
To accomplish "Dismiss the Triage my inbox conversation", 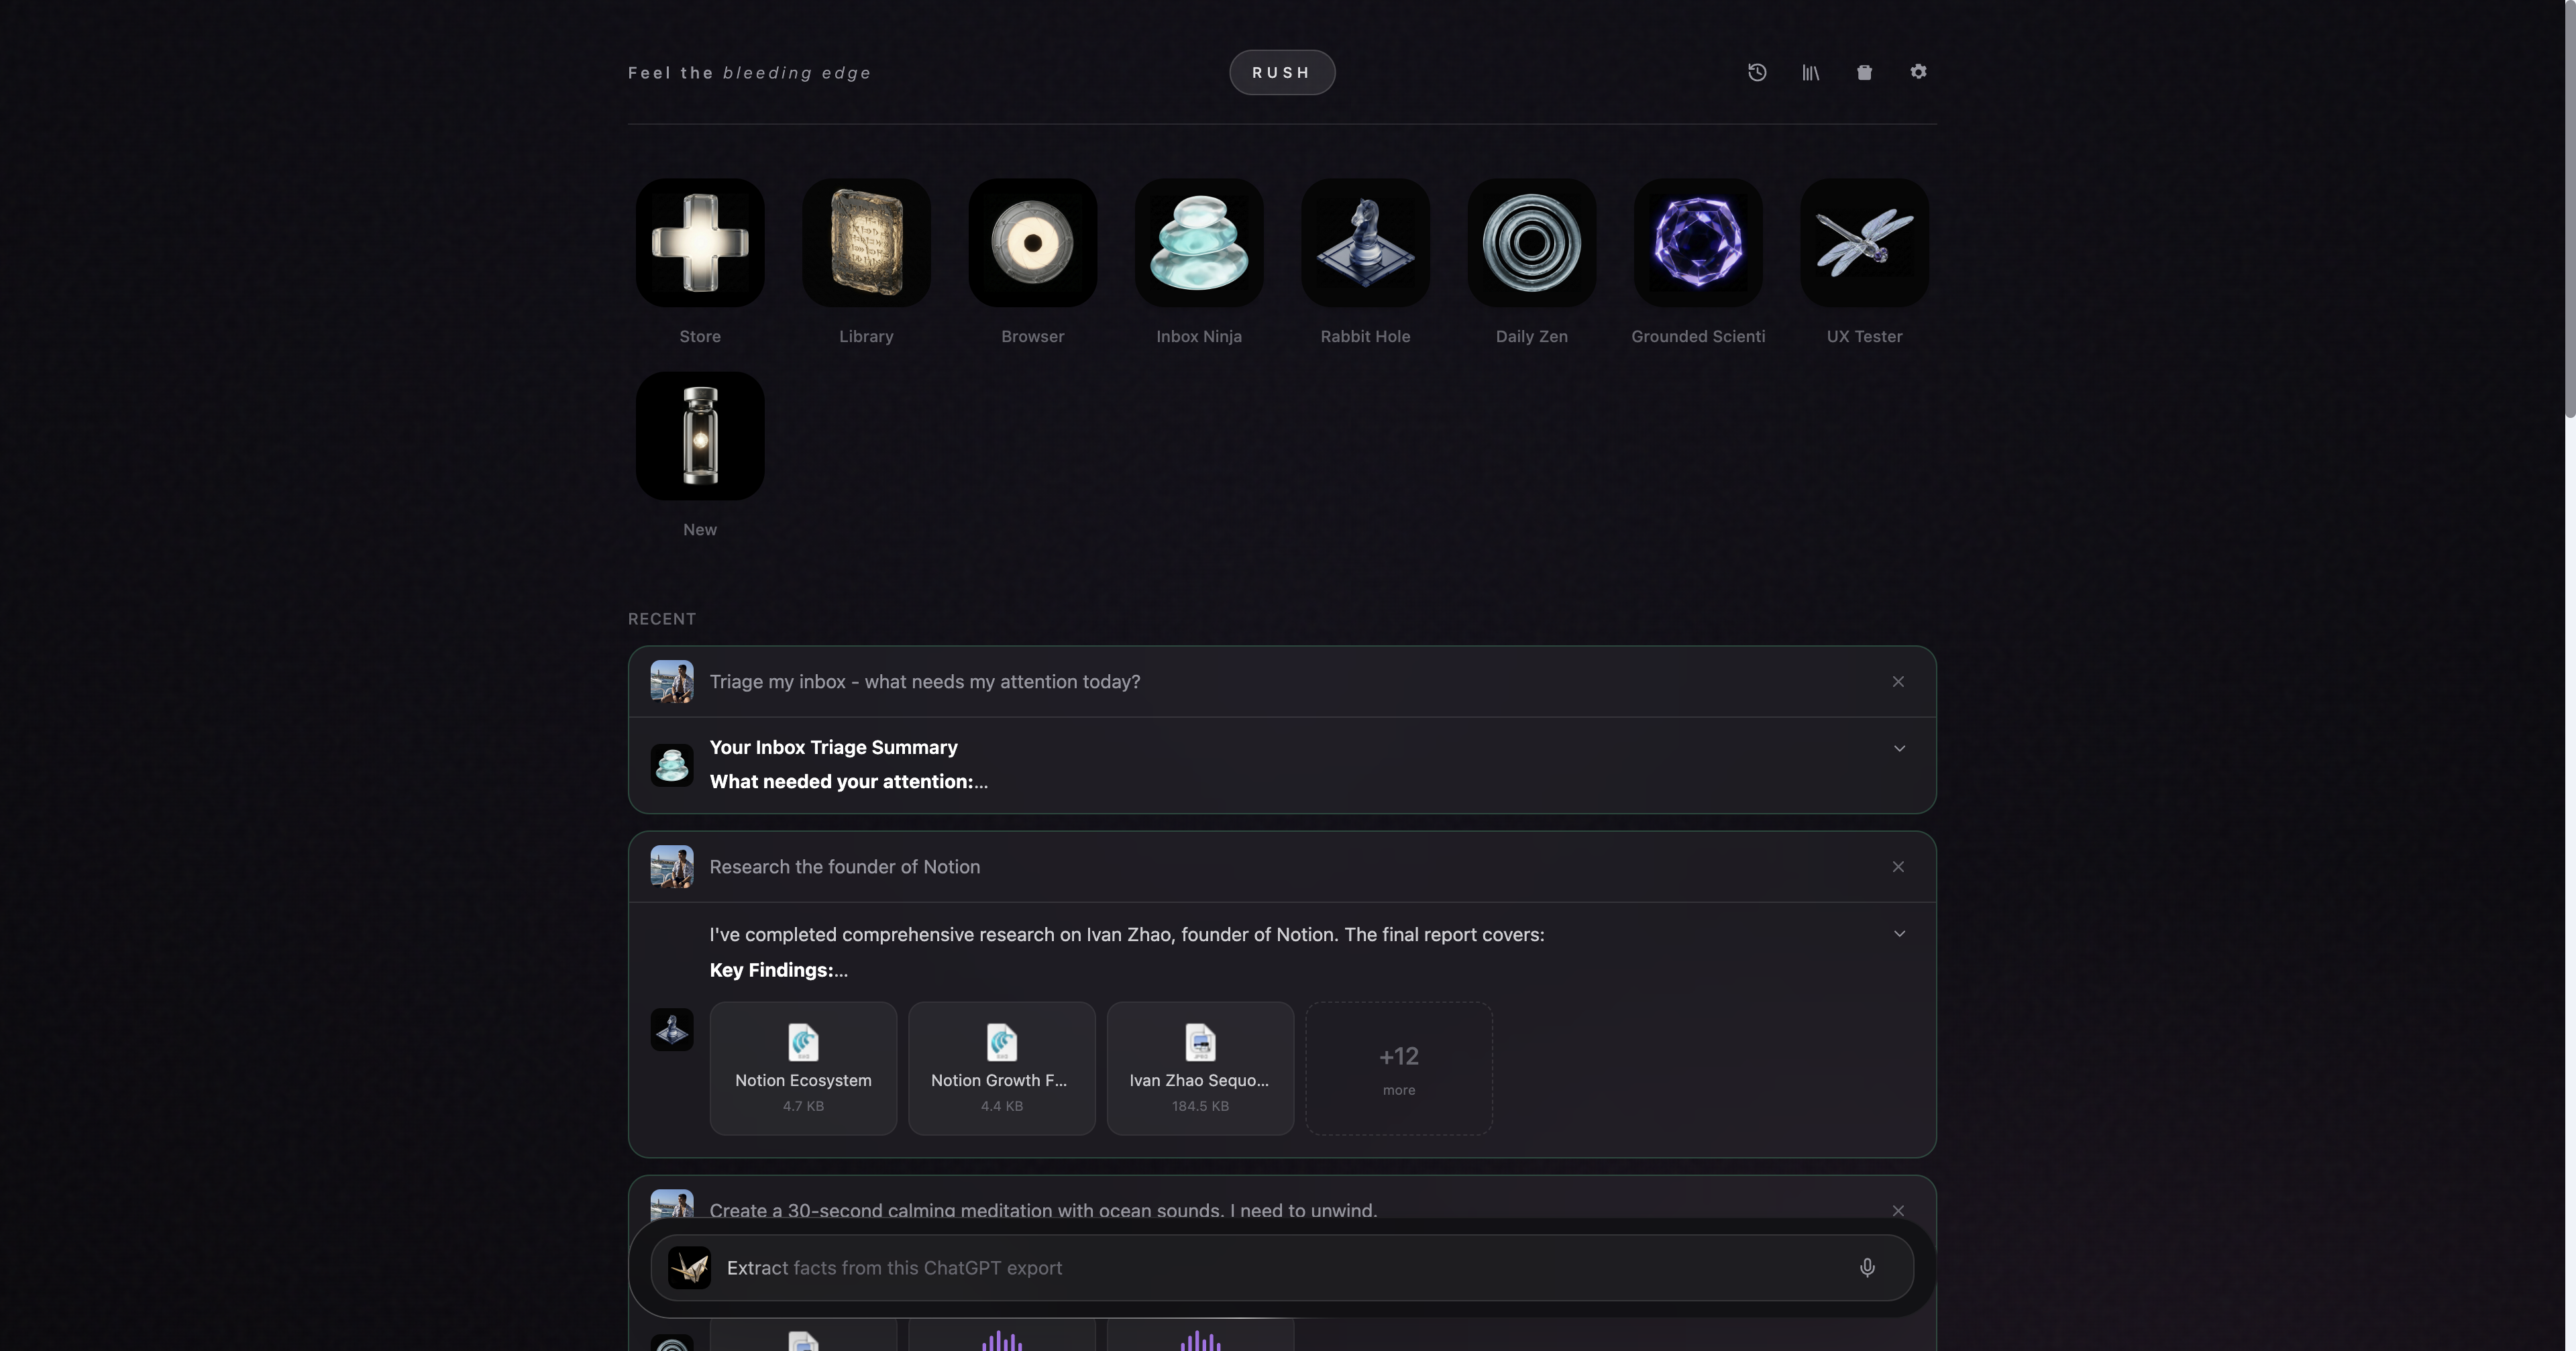I will pyautogui.click(x=1898, y=682).
